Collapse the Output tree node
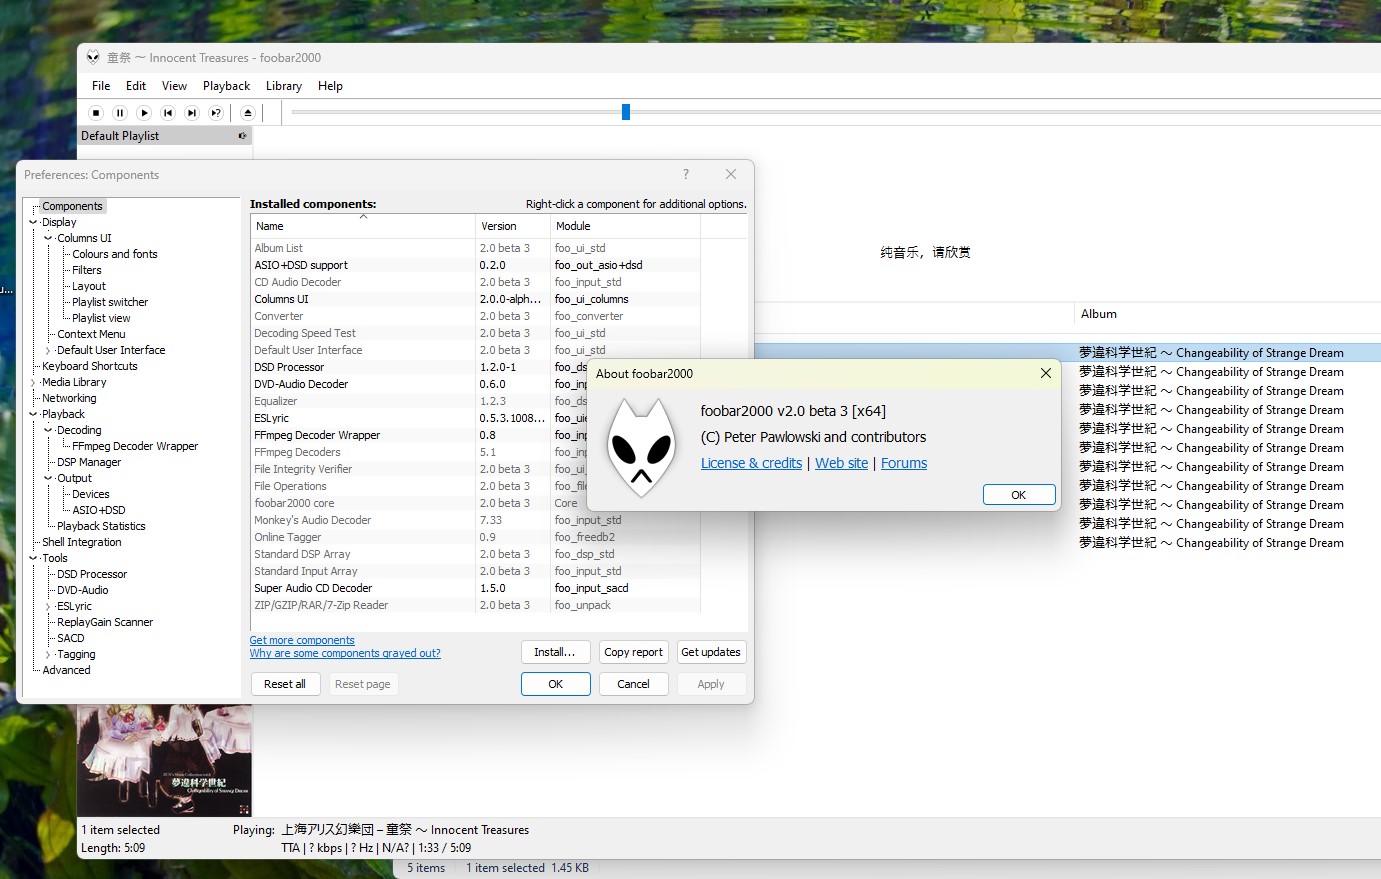Screen dimensions: 1381x879 (48, 478)
